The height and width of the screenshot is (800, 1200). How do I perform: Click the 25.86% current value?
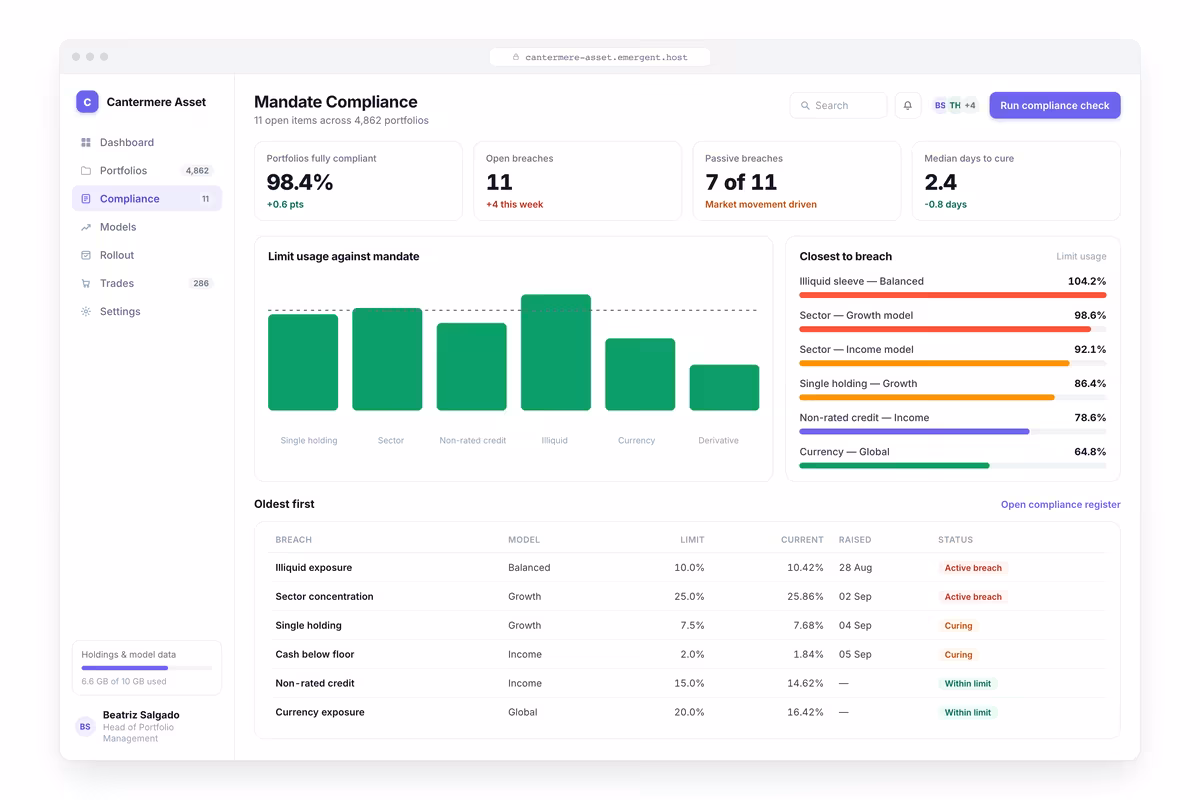(x=805, y=597)
